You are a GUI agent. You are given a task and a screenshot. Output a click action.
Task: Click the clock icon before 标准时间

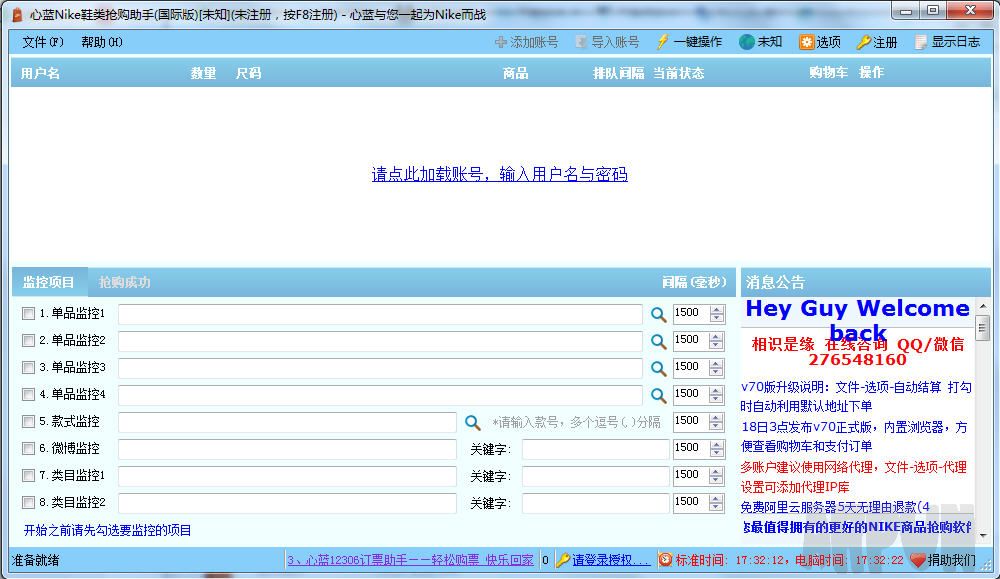pyautogui.click(x=665, y=560)
